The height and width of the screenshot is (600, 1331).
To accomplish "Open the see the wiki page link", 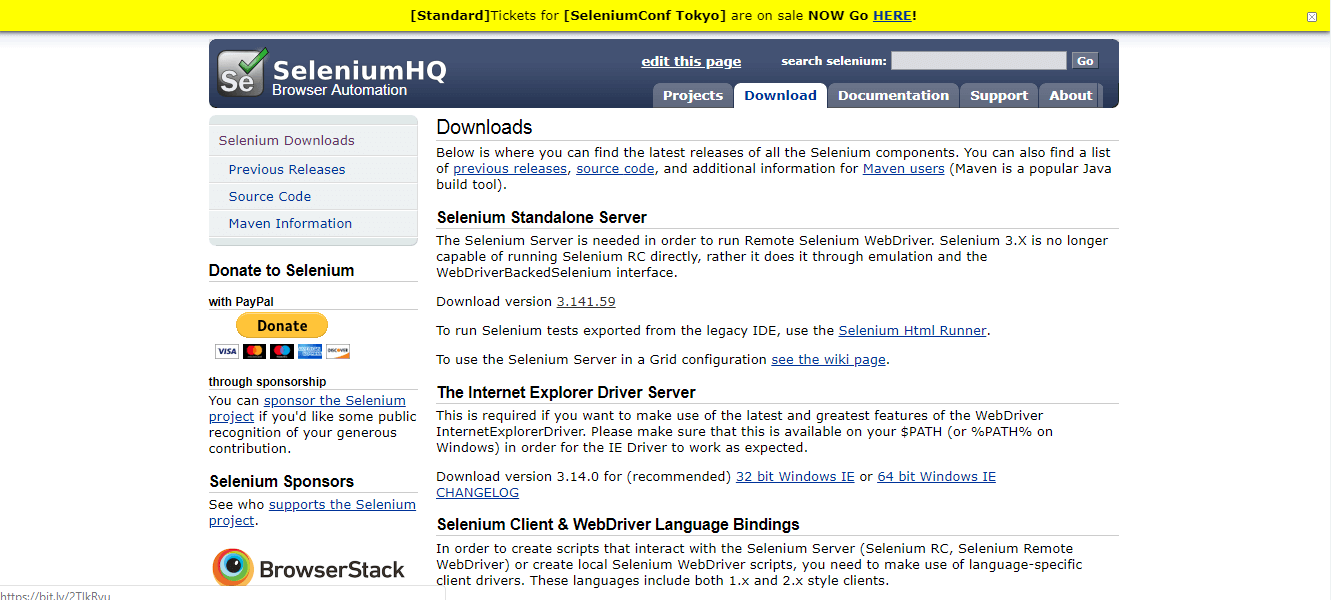I will tap(828, 359).
